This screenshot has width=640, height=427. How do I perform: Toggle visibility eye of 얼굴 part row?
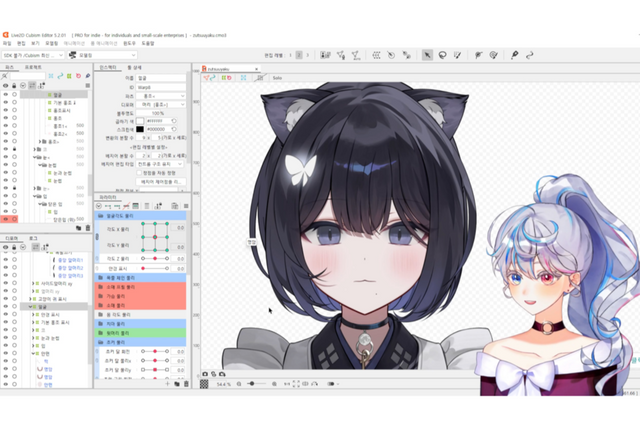[x=5, y=95]
